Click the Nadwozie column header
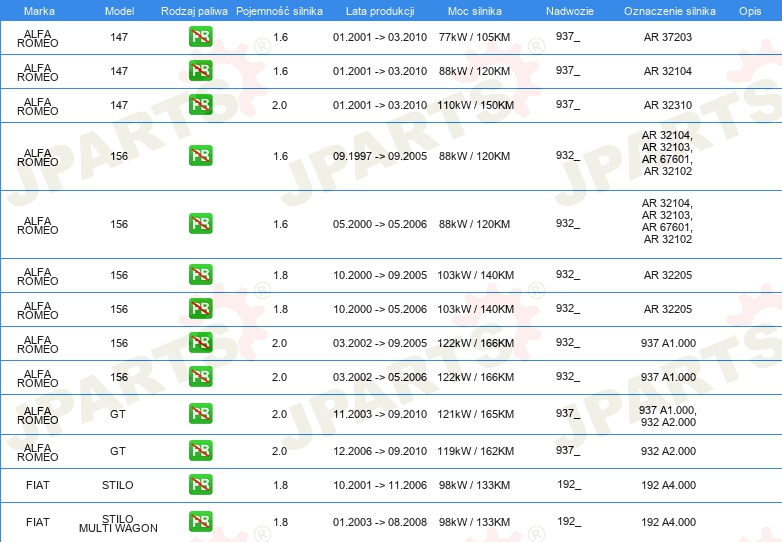Screen dimensions: 782x542 [x=570, y=11]
